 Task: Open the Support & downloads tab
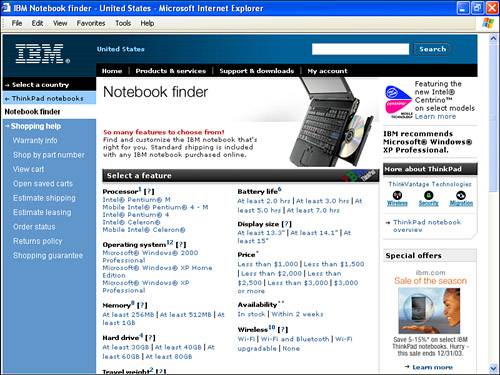pyautogui.click(x=257, y=71)
